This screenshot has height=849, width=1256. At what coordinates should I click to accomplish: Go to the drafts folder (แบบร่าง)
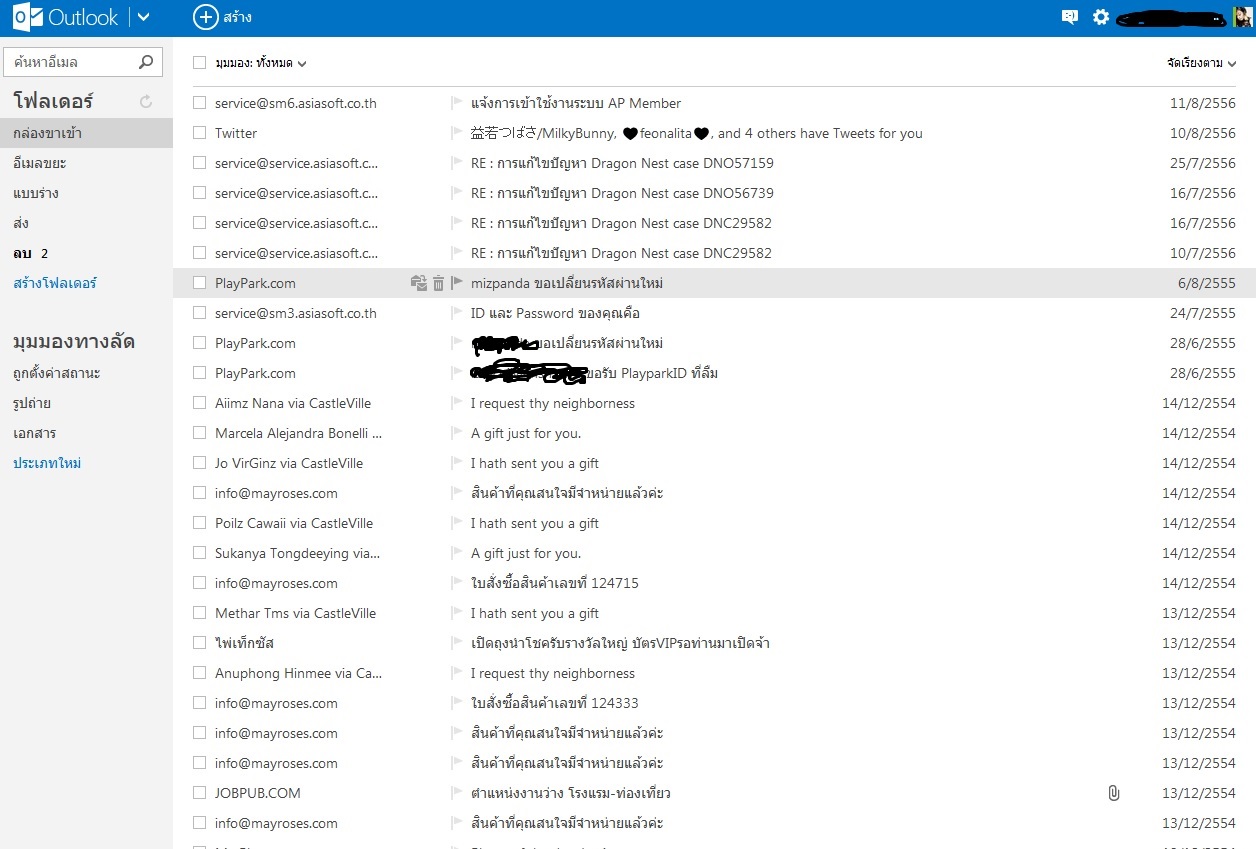click(x=36, y=193)
